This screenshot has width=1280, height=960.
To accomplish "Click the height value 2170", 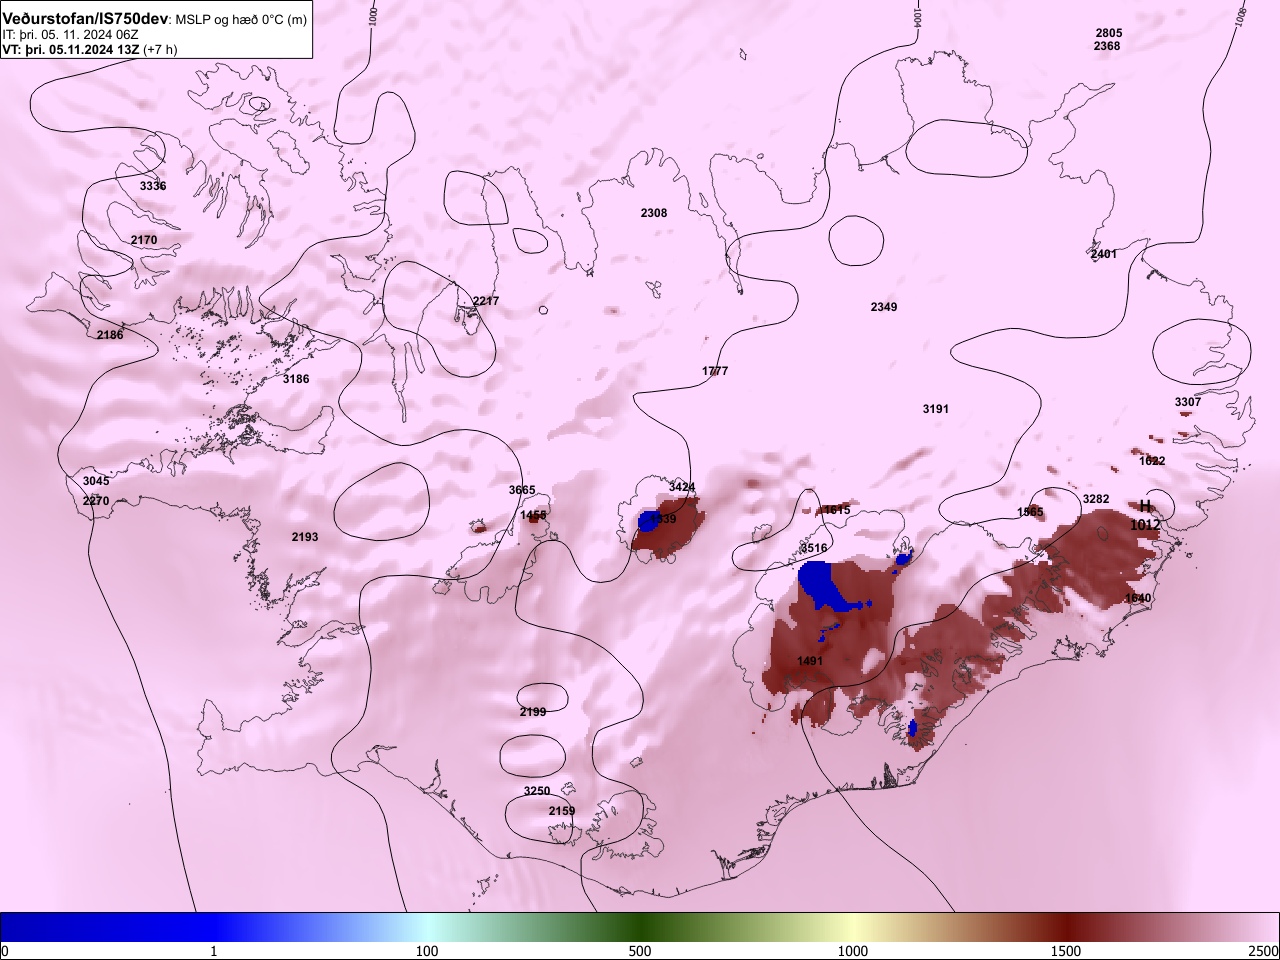I will tap(144, 240).
